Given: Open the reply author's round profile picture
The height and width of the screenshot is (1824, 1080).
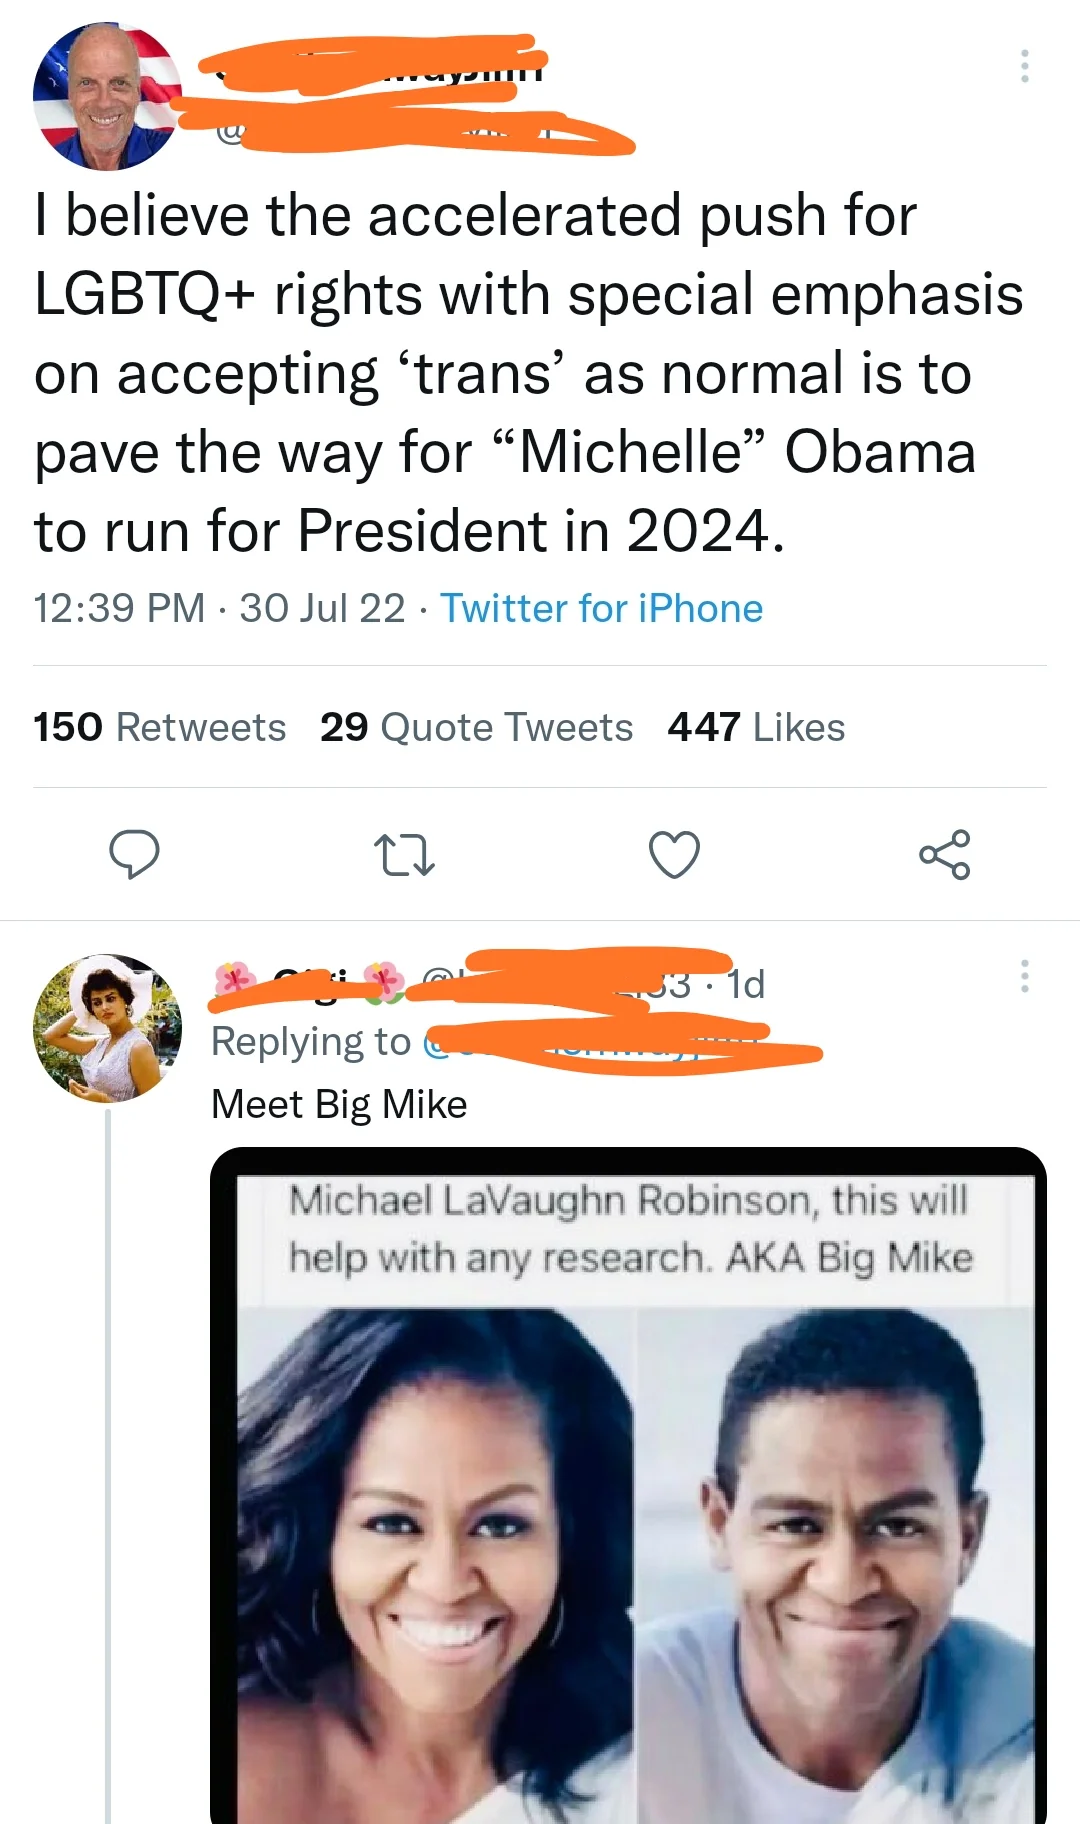Looking at the screenshot, I should [107, 1028].
